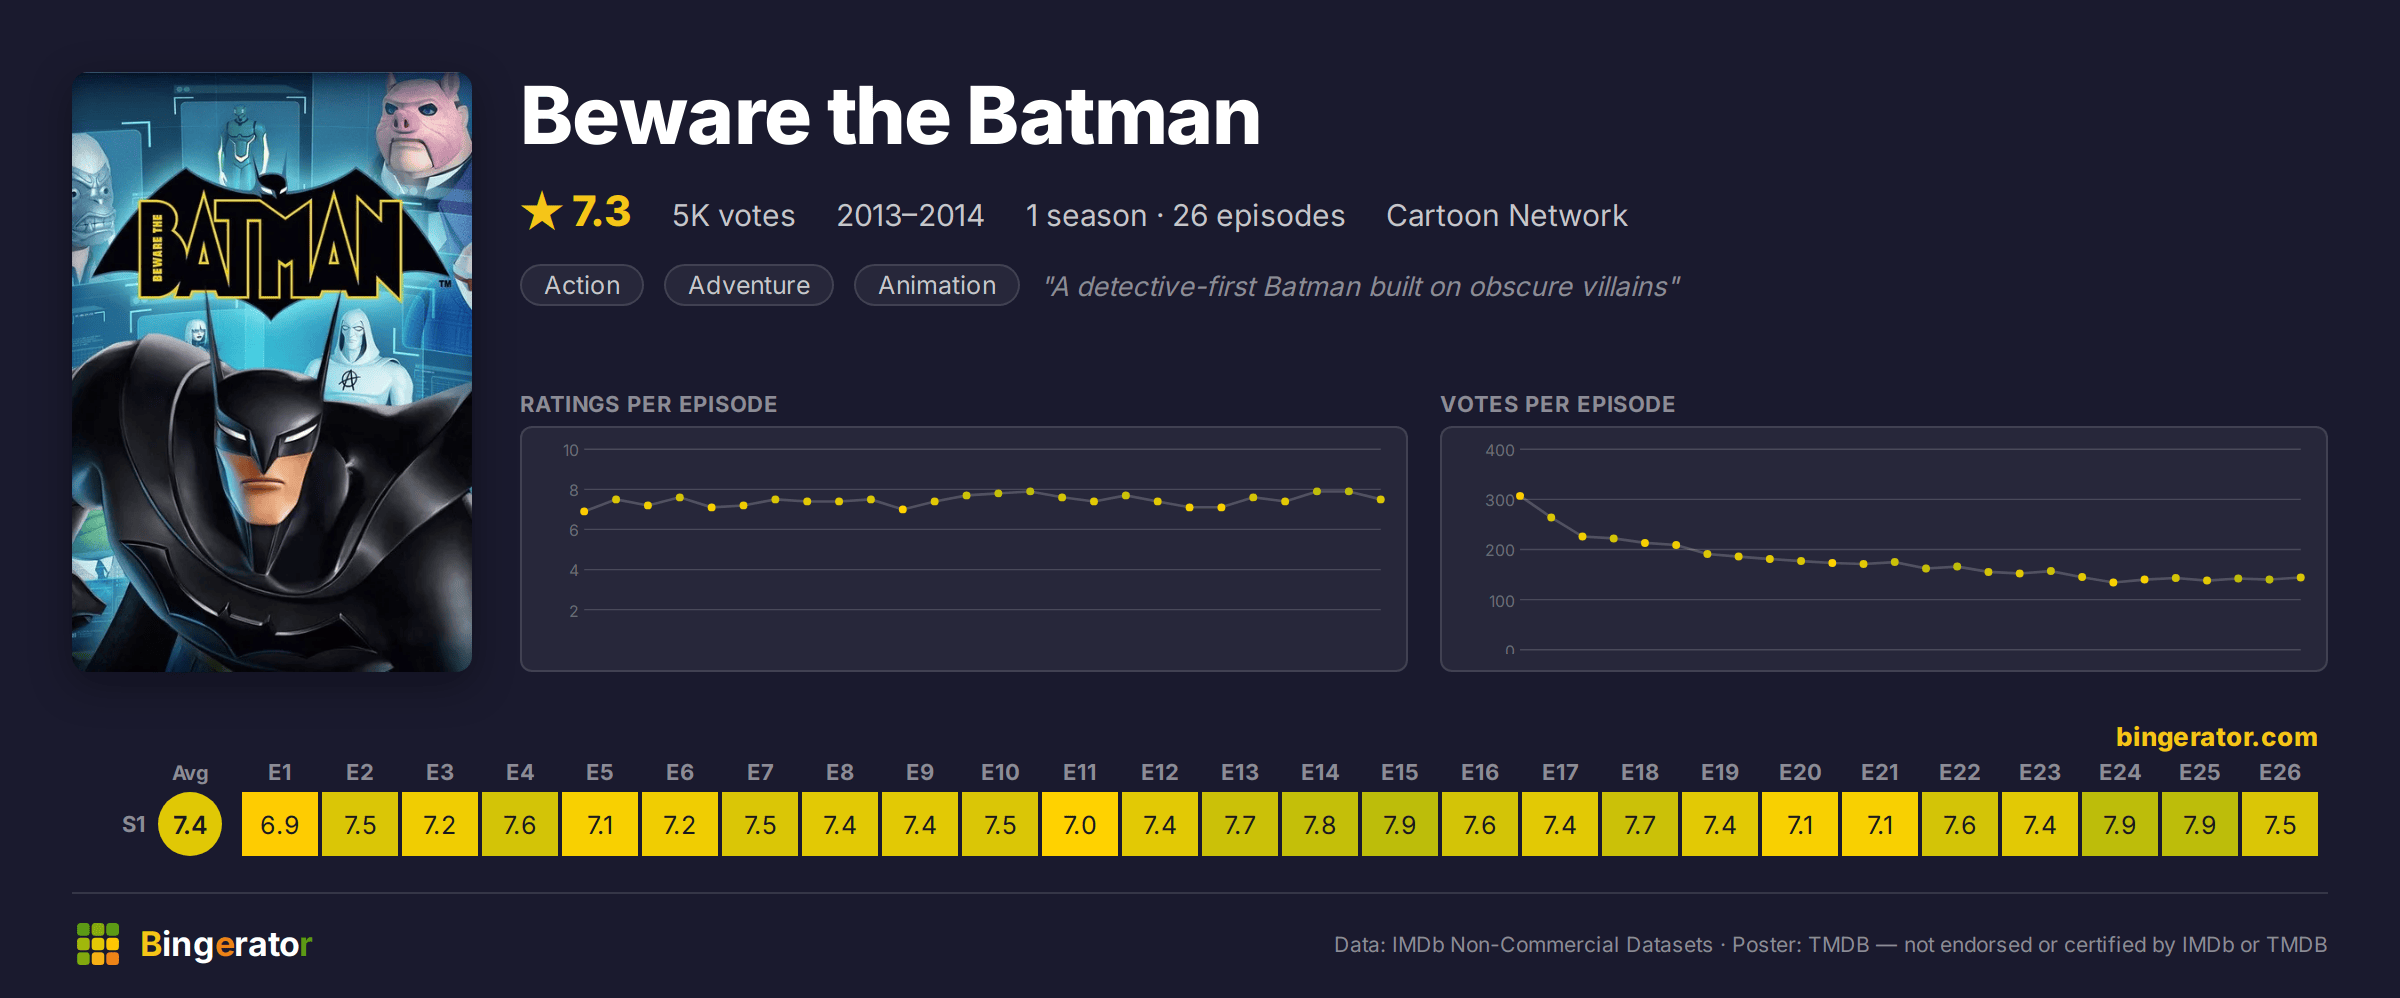The width and height of the screenshot is (2400, 998).
Task: Select the E11 rating cell 7.0
Action: tap(1080, 824)
